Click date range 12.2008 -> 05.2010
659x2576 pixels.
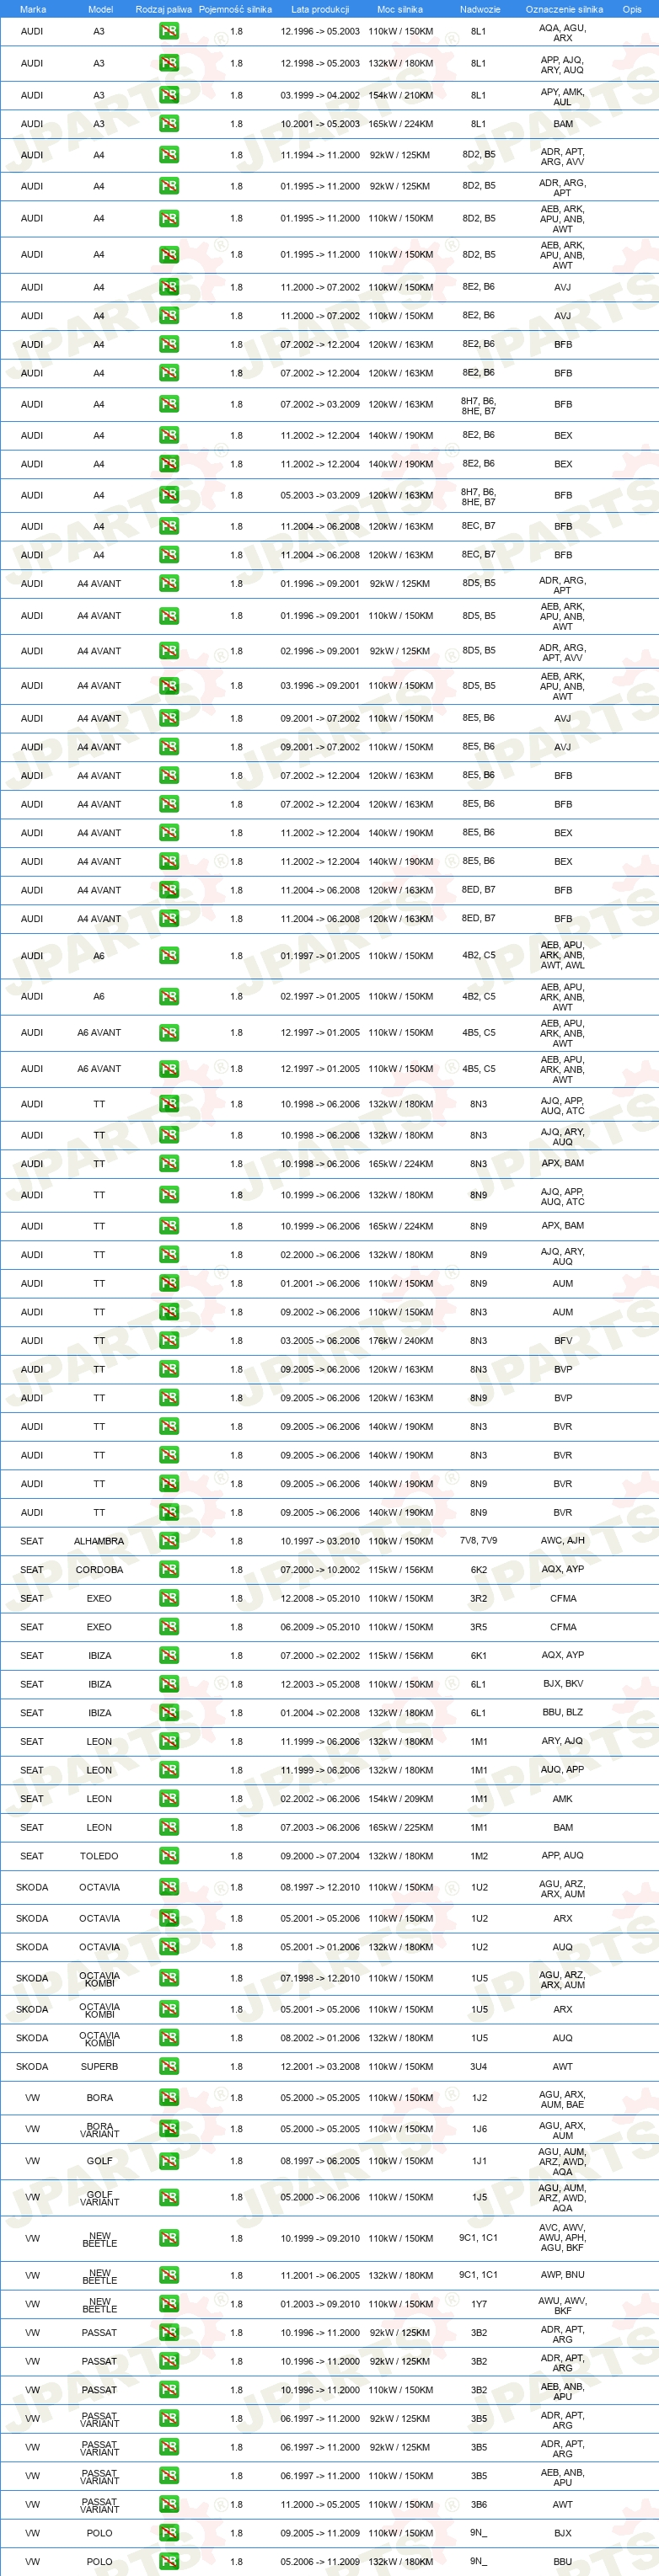click(320, 1598)
